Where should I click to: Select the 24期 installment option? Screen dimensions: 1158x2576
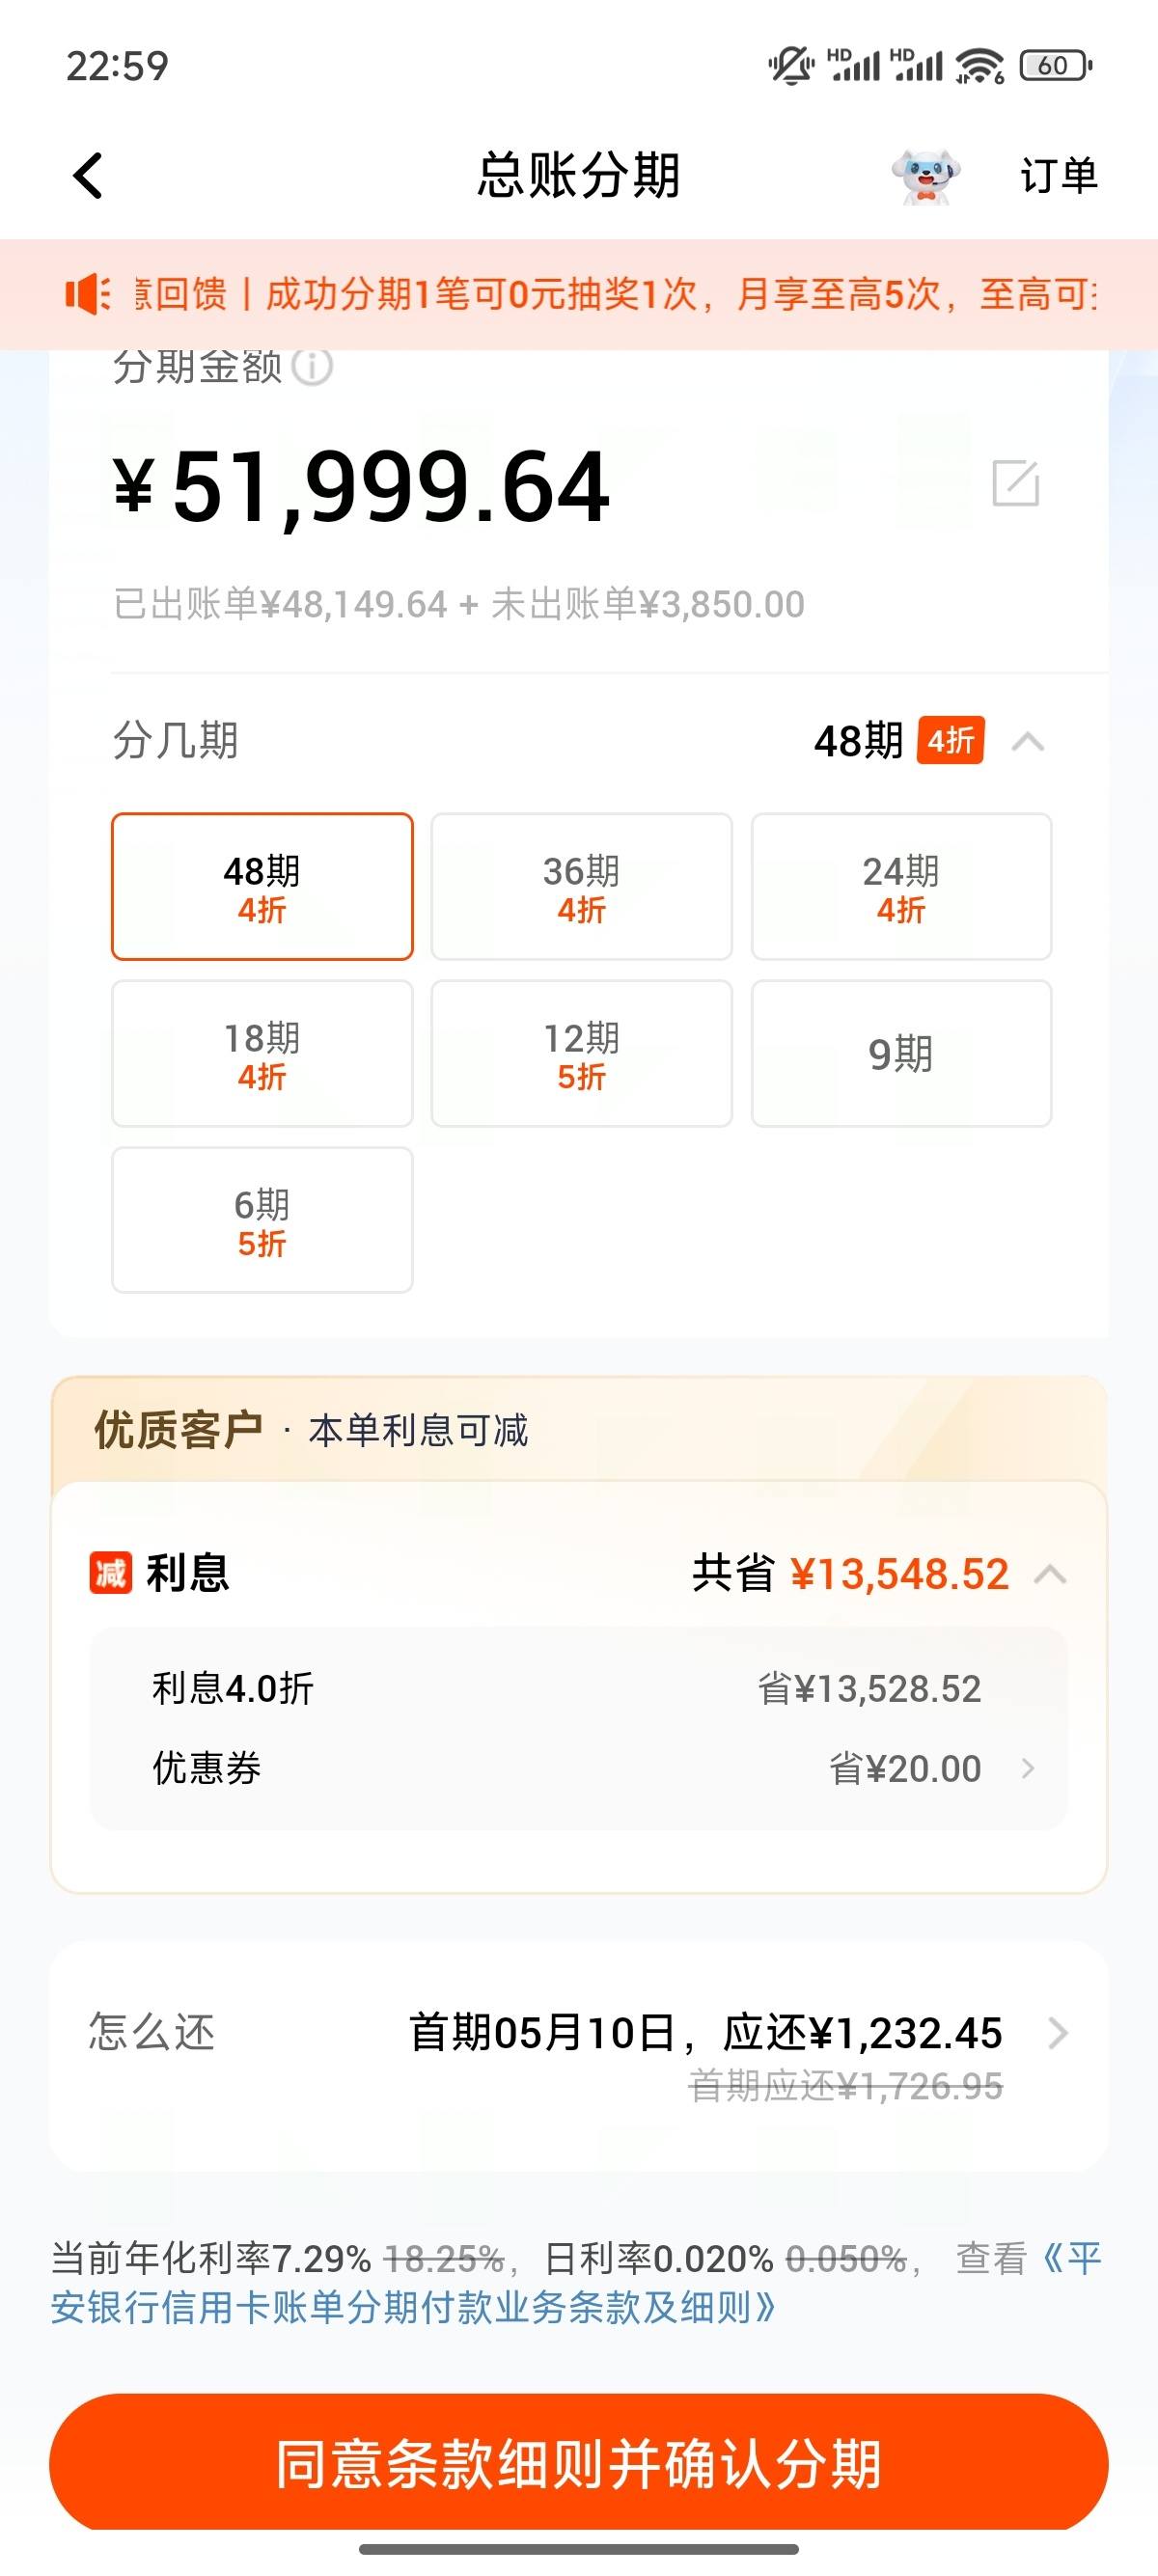pos(901,887)
